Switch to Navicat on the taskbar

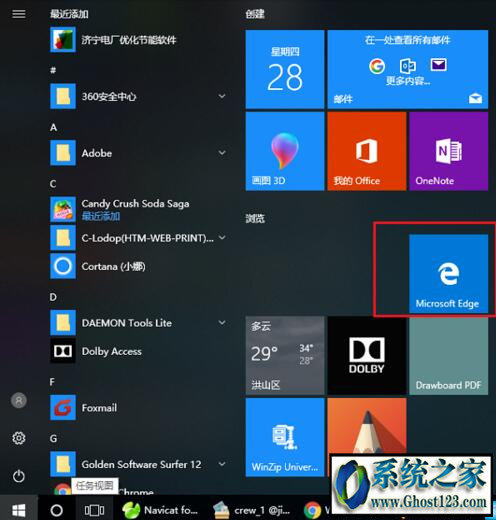click(160, 510)
